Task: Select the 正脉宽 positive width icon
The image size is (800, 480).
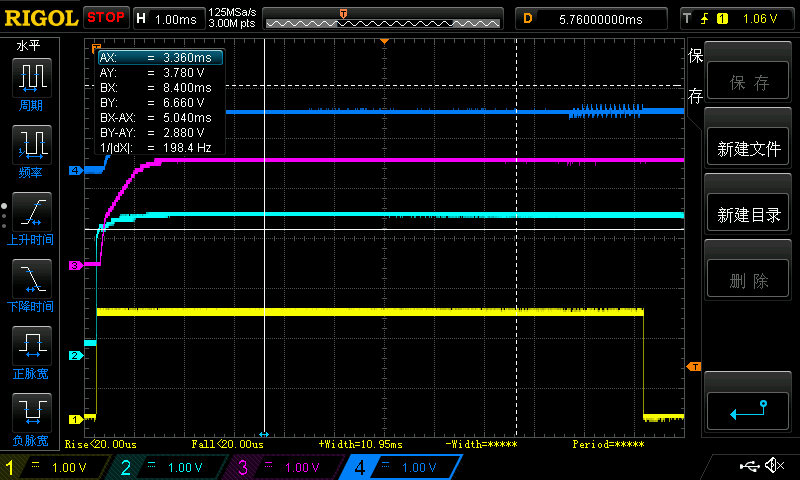Action: click(x=32, y=346)
